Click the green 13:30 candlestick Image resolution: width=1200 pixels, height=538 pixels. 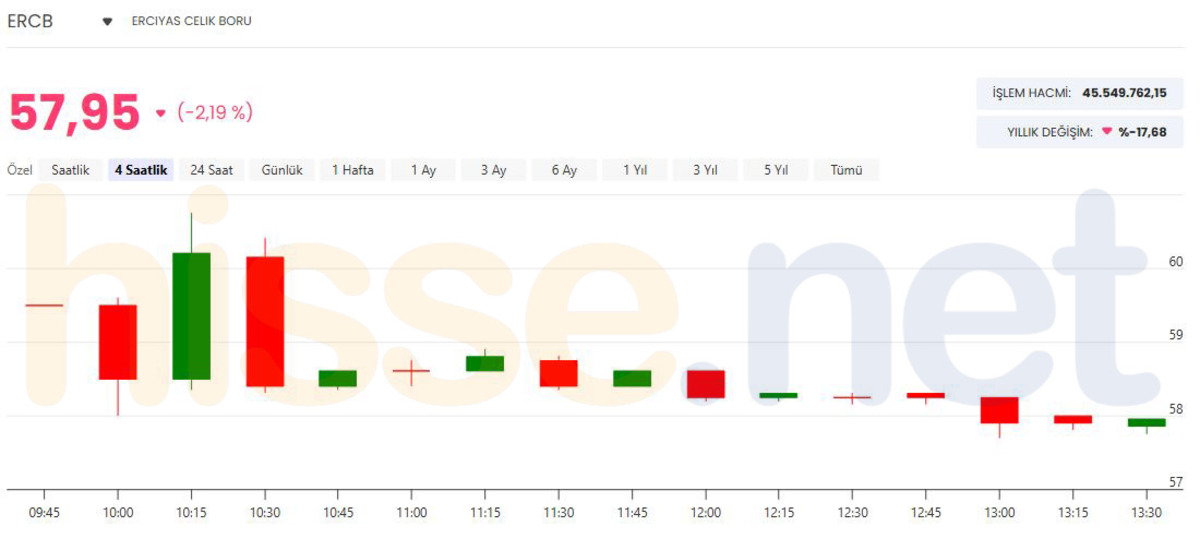point(1146,423)
